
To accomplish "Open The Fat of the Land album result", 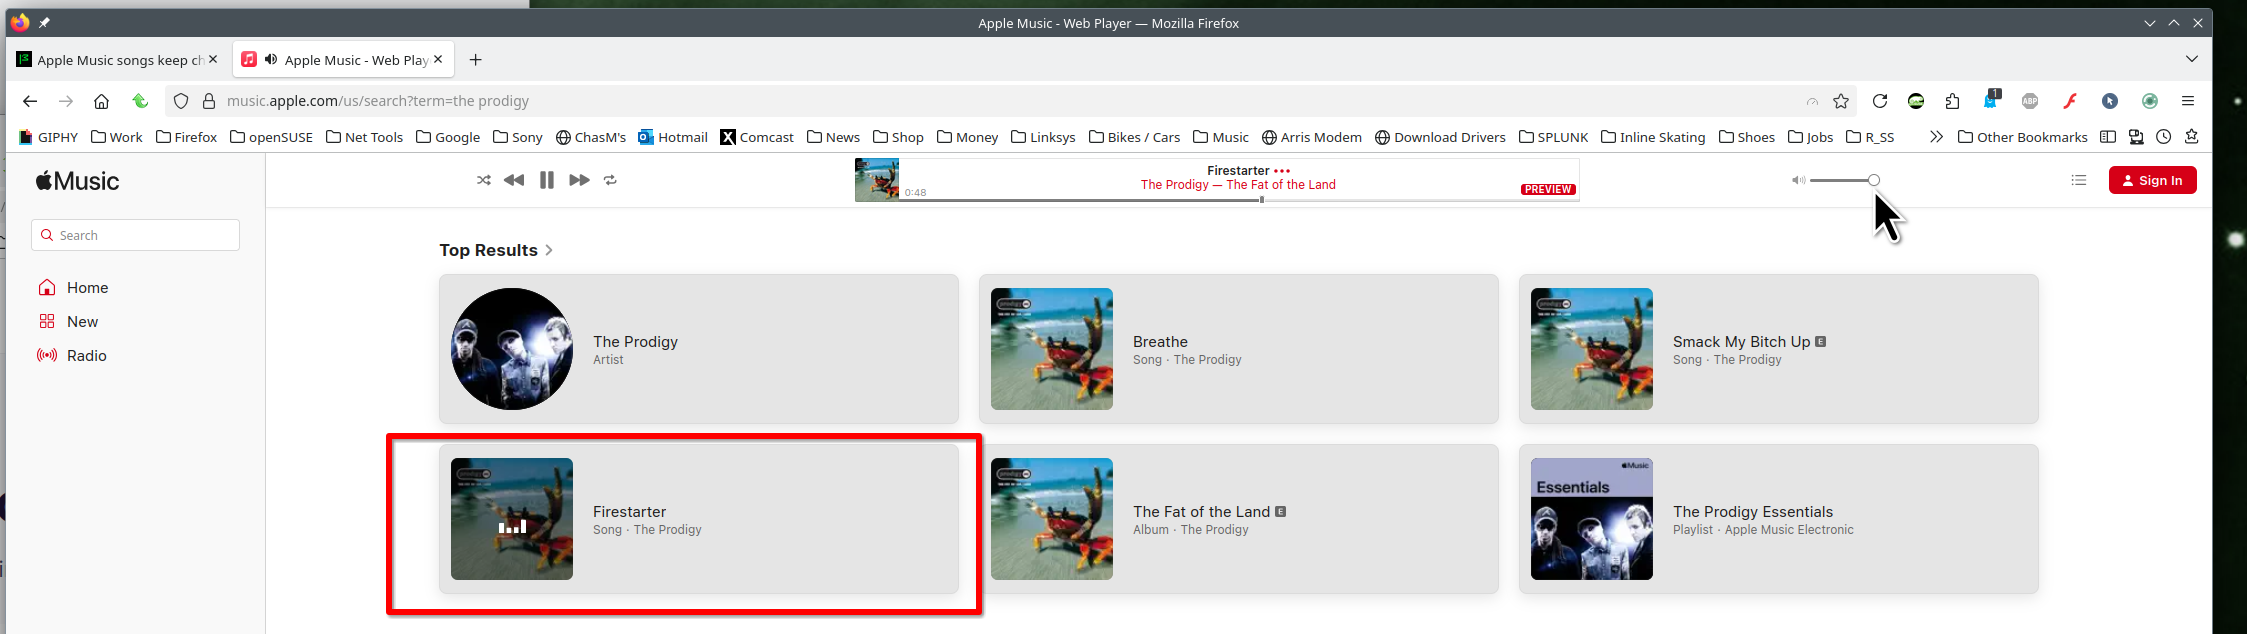I will tap(1239, 519).
